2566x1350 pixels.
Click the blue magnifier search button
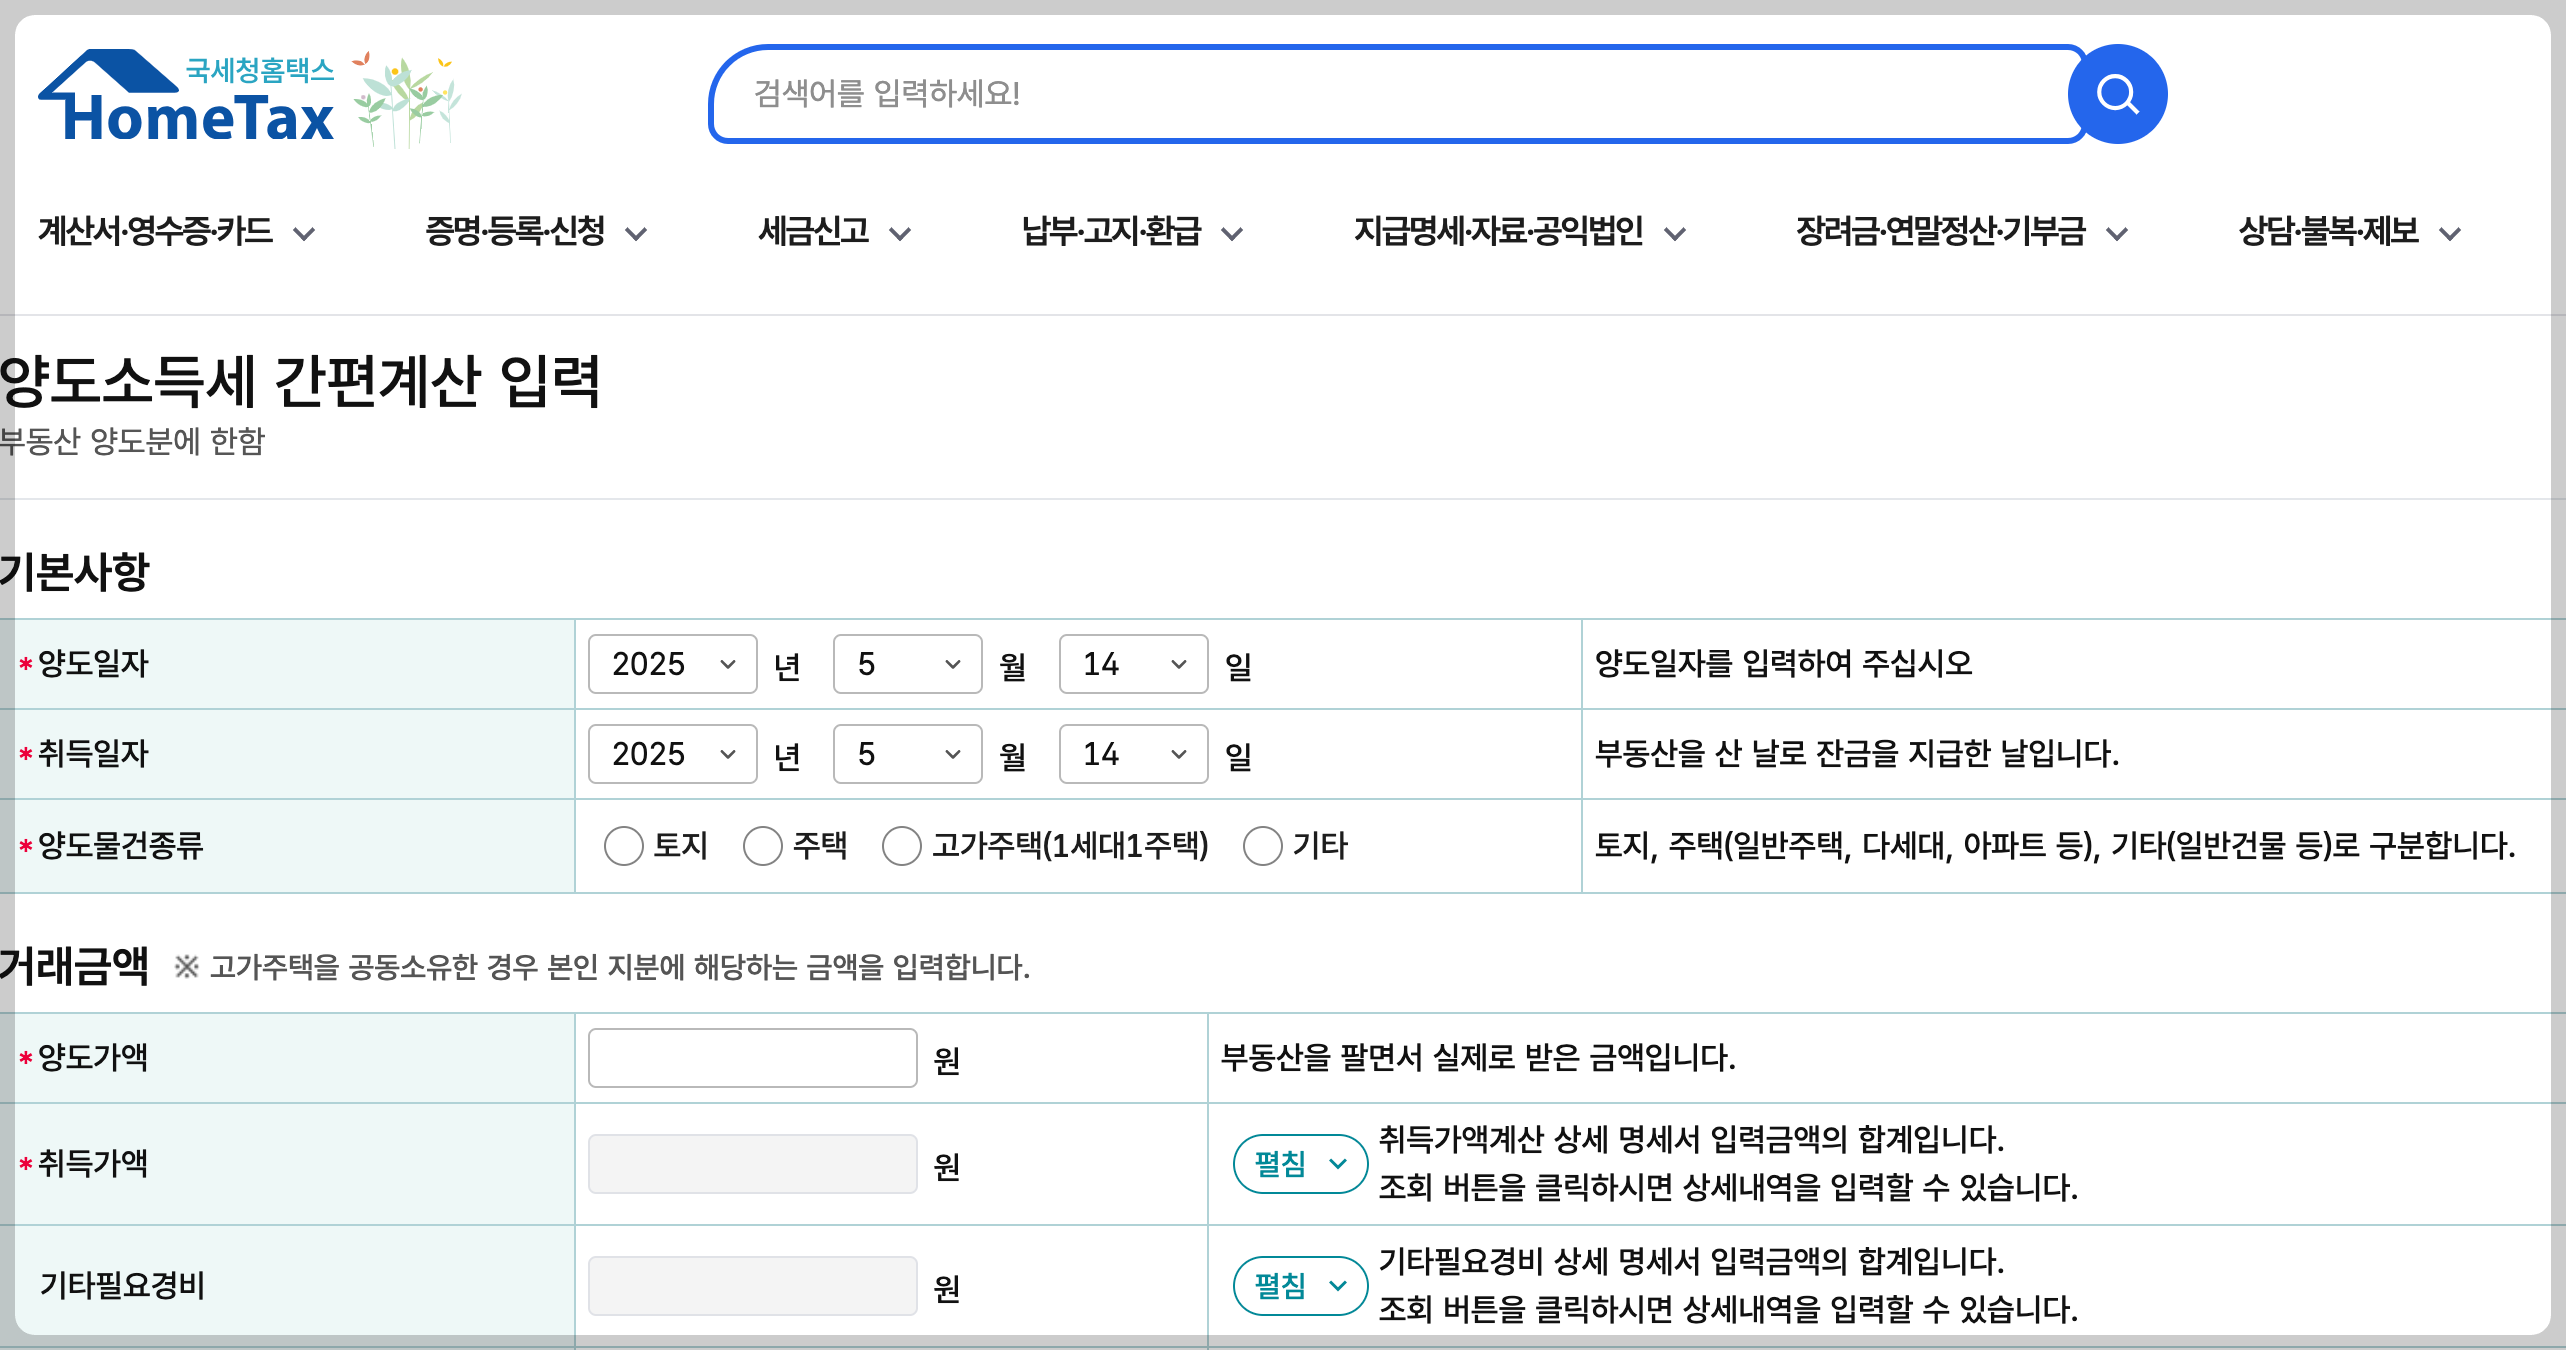click(2117, 94)
